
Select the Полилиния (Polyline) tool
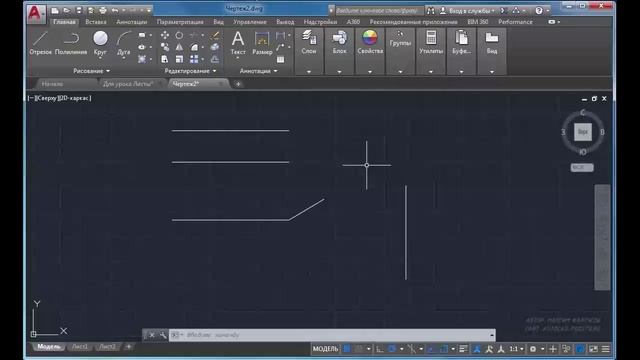coord(71,43)
